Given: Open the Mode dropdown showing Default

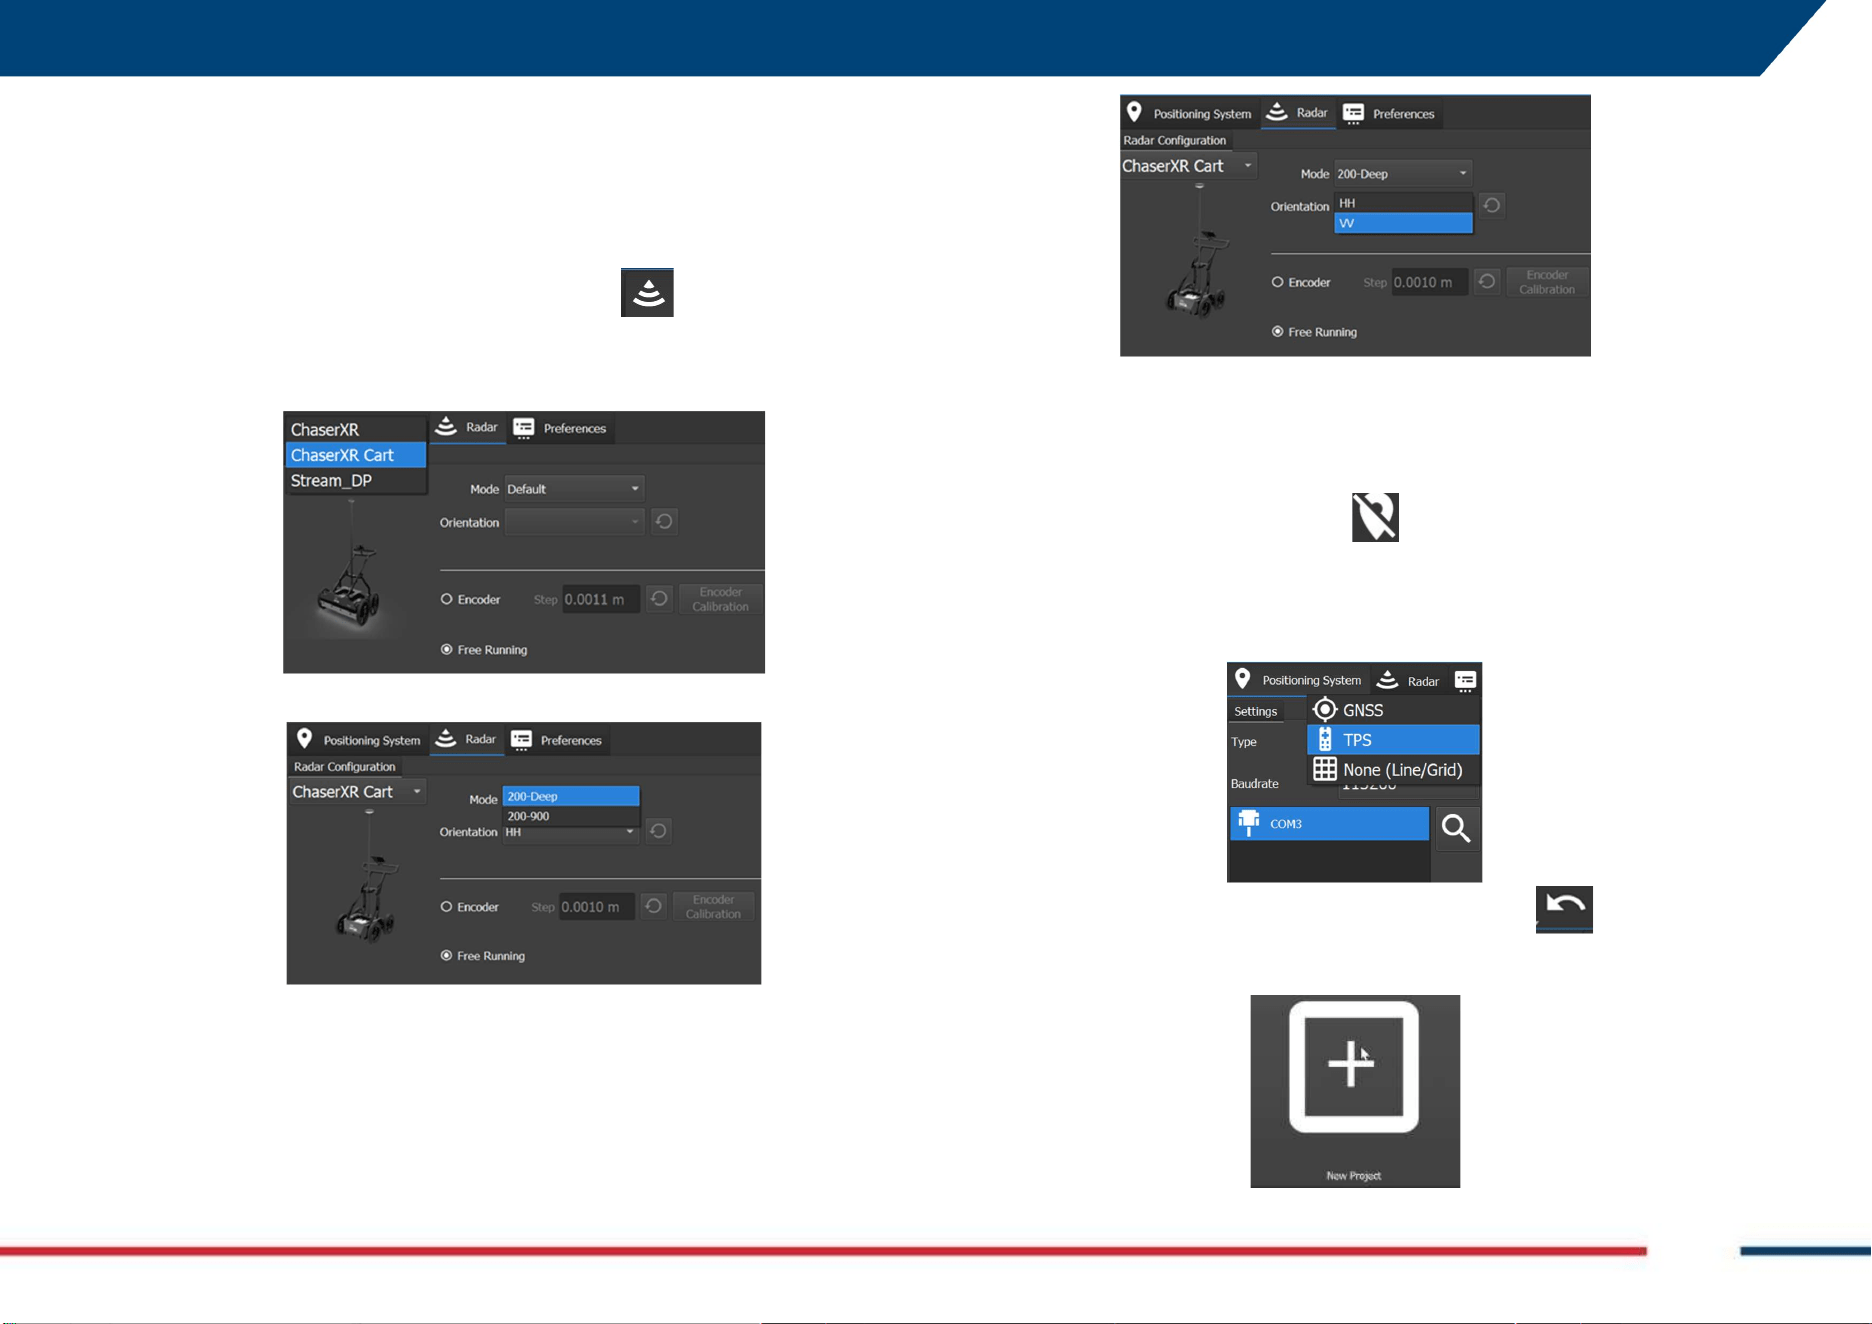Looking at the screenshot, I should (x=574, y=489).
